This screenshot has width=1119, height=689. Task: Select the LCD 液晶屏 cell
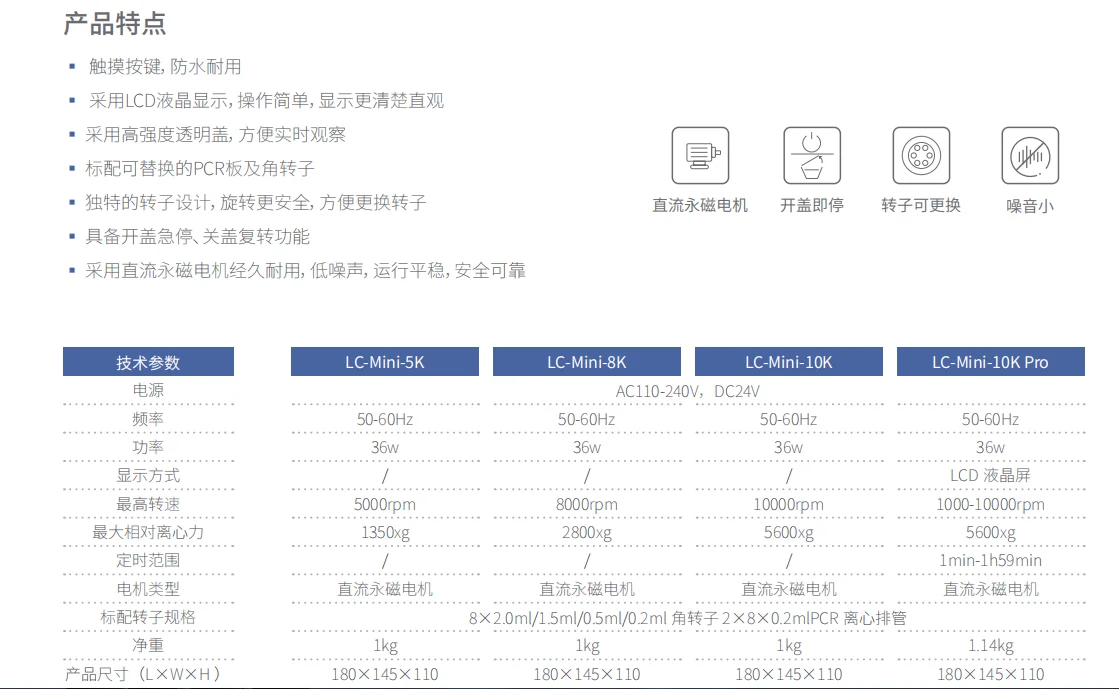coord(991,476)
